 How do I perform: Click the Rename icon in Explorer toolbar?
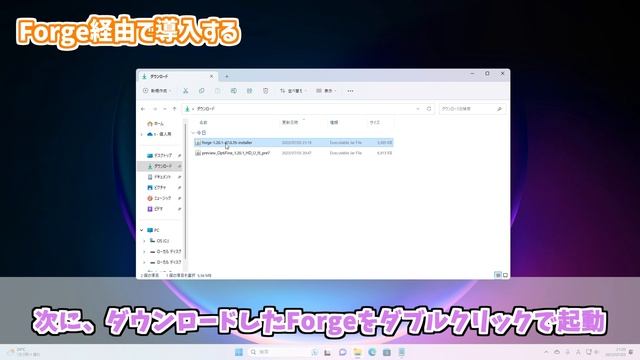click(x=233, y=91)
